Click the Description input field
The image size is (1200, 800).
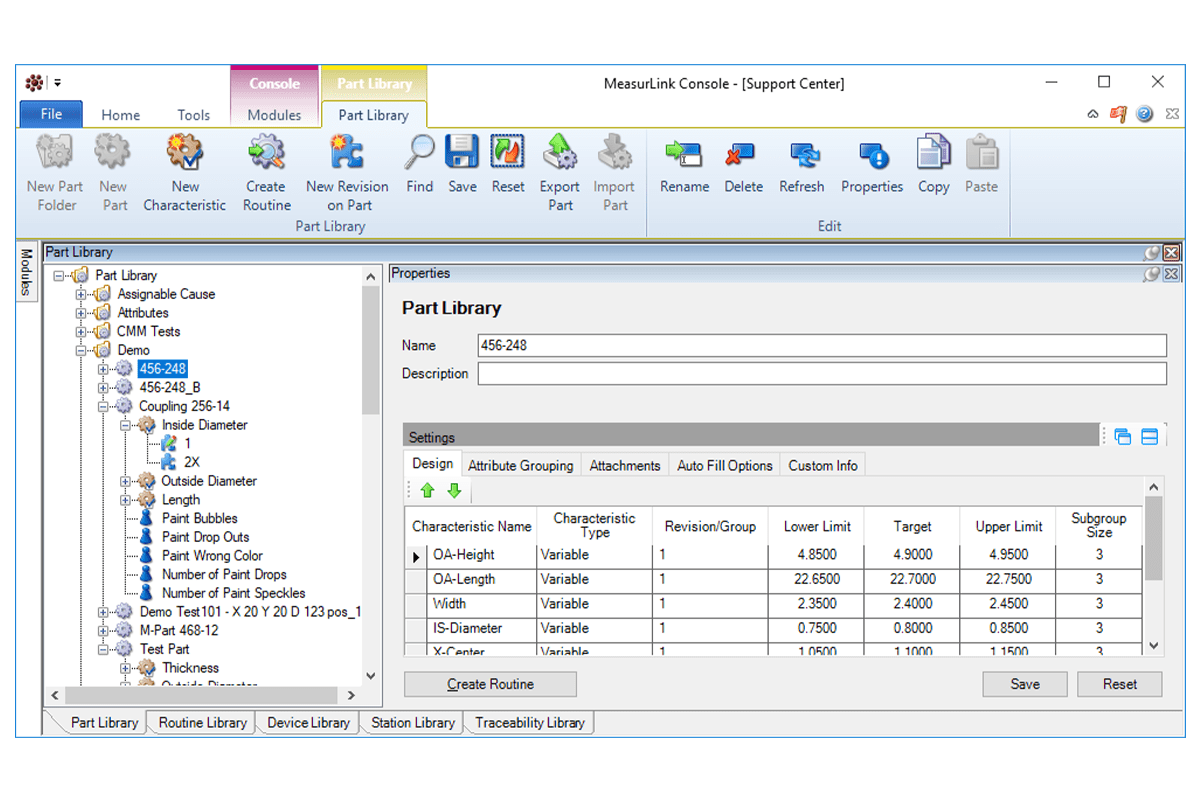(821, 373)
